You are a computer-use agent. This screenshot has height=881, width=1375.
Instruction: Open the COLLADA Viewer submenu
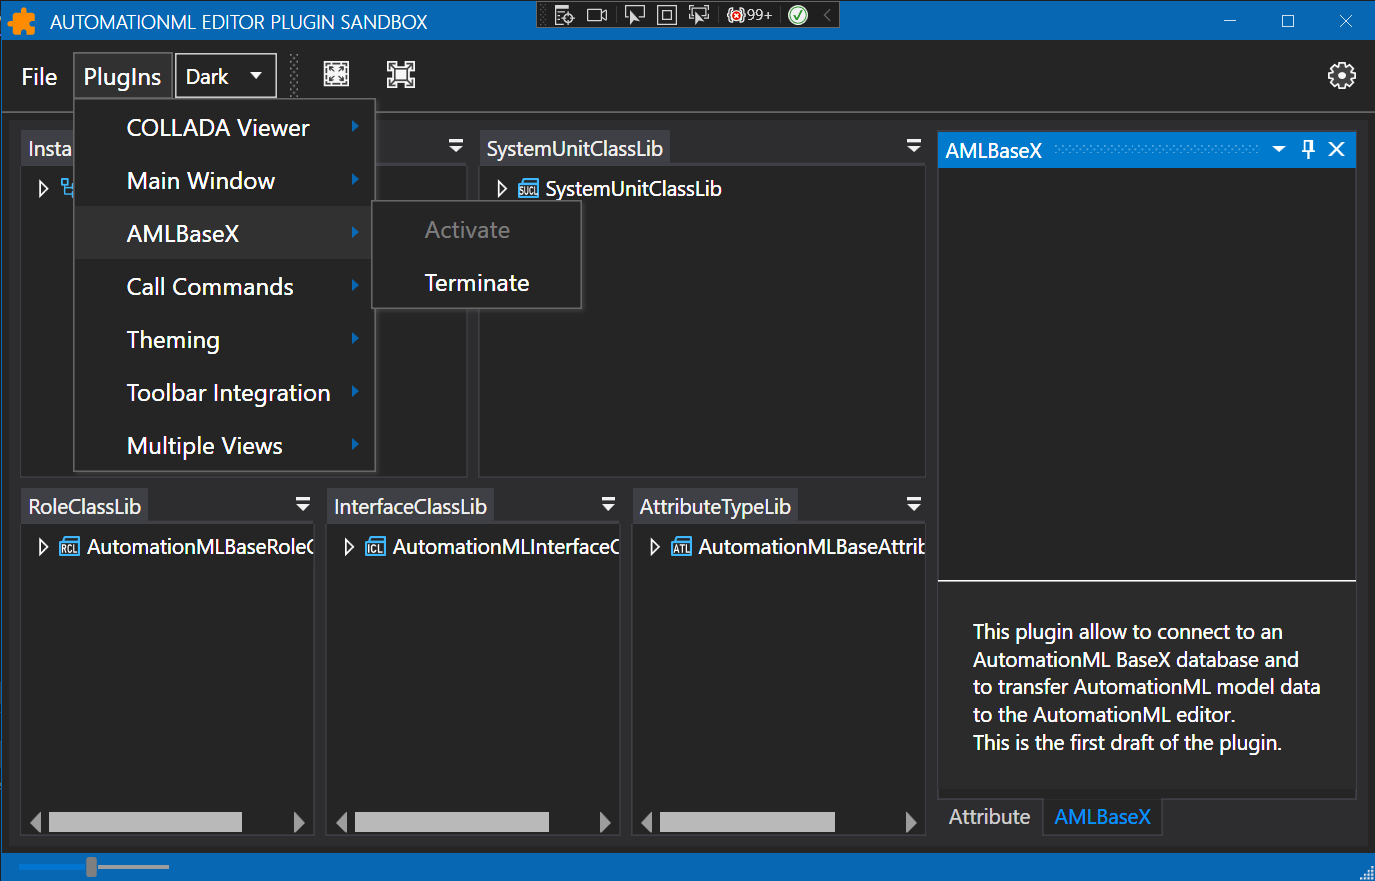224,127
